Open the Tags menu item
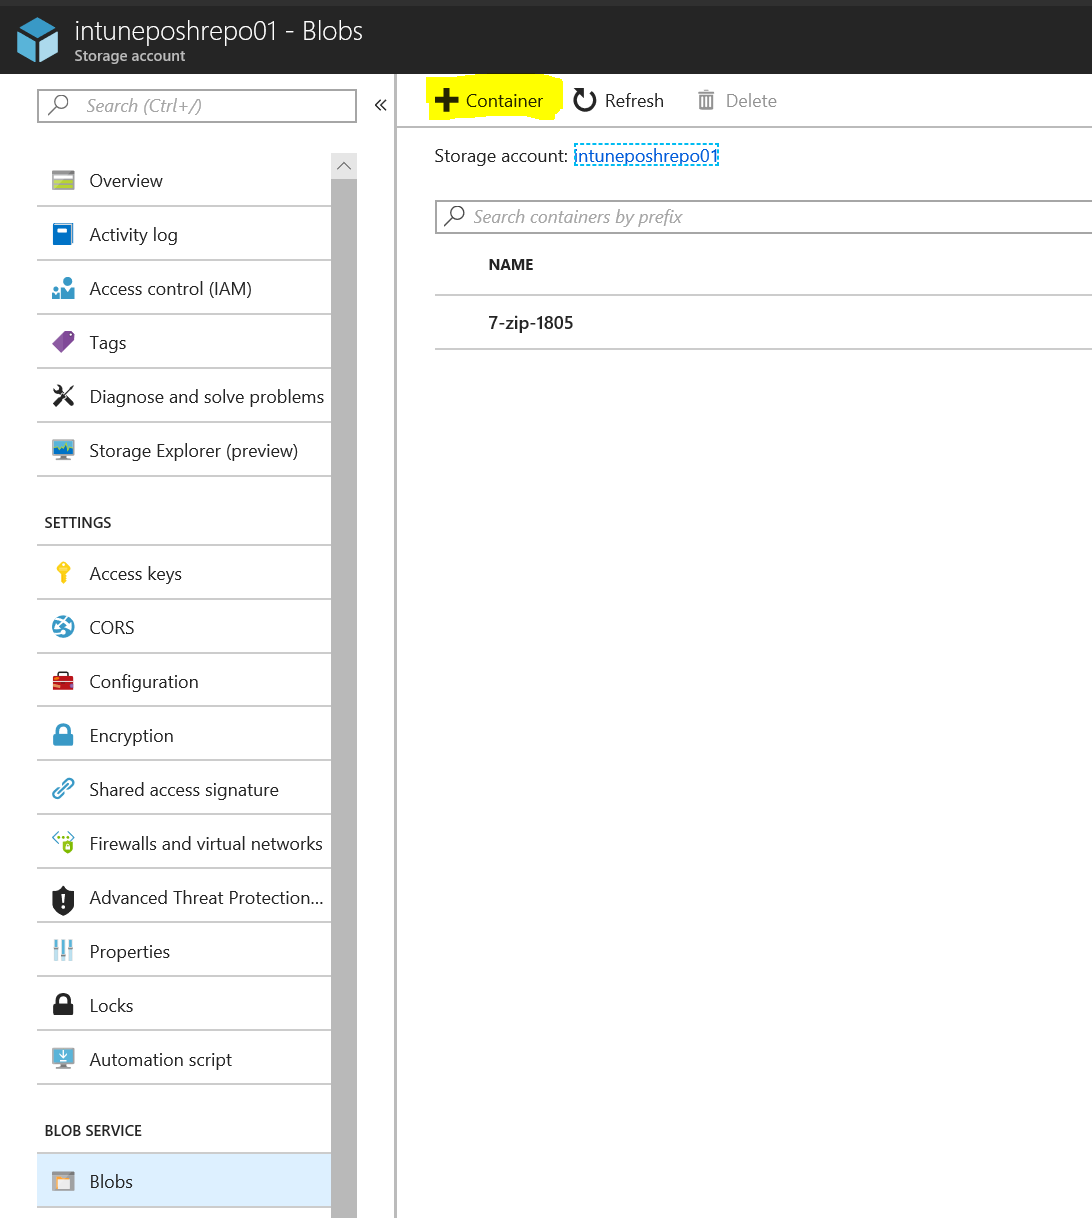Image resolution: width=1092 pixels, height=1218 pixels. tap(184, 342)
